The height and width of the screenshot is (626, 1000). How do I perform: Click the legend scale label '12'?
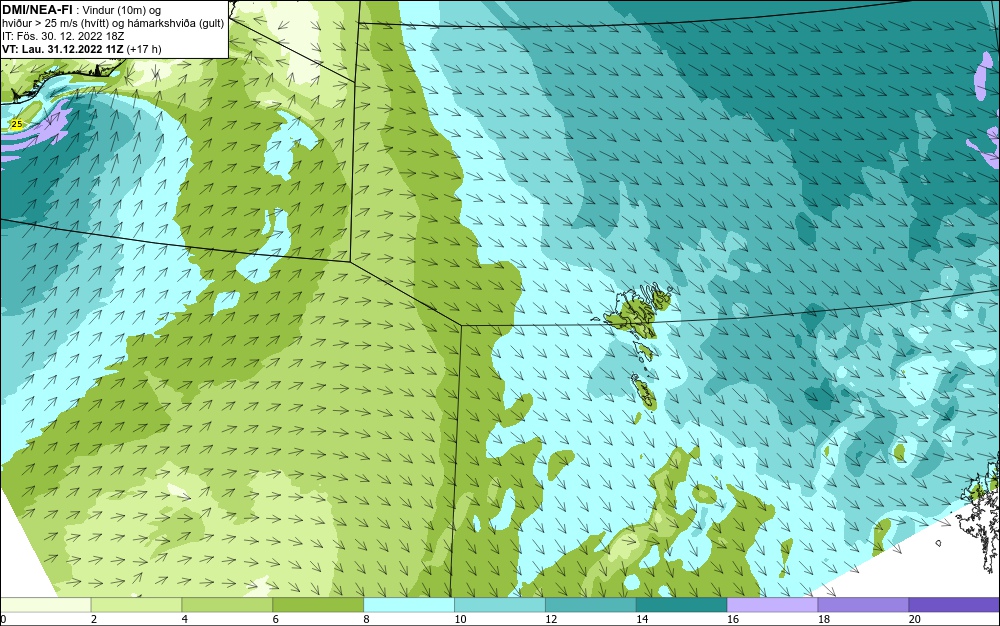(551, 619)
